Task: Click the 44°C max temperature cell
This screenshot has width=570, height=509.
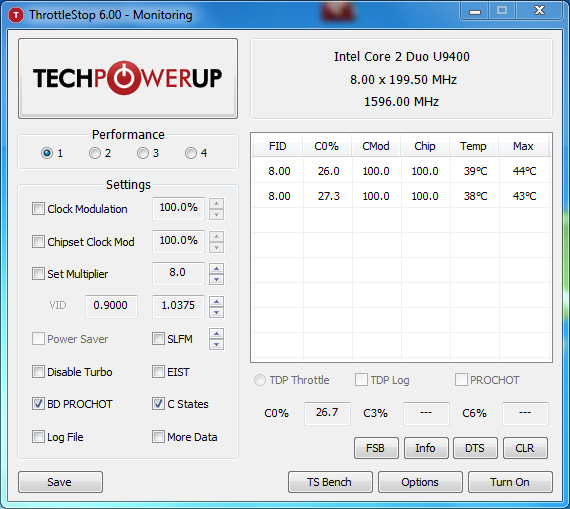Action: [x=525, y=171]
